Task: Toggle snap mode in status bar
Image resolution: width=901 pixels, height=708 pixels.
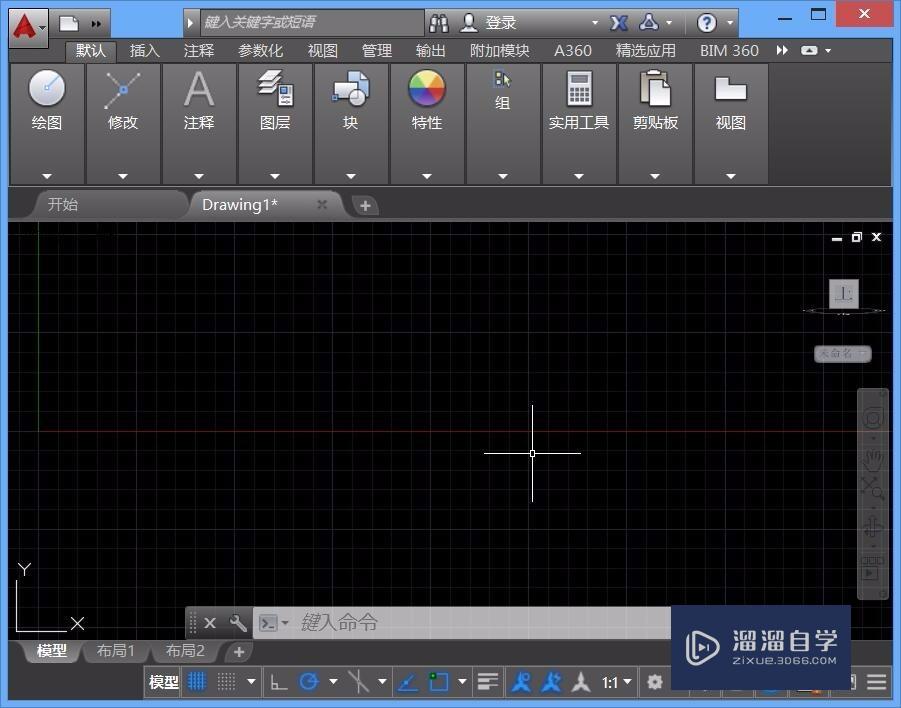Action: click(228, 681)
